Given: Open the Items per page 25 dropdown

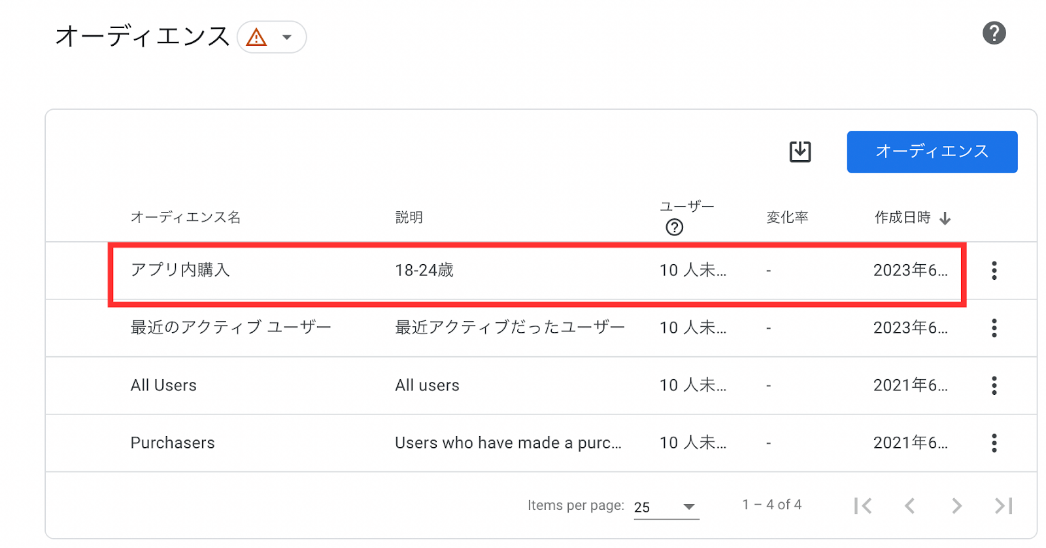Looking at the screenshot, I should [x=666, y=507].
